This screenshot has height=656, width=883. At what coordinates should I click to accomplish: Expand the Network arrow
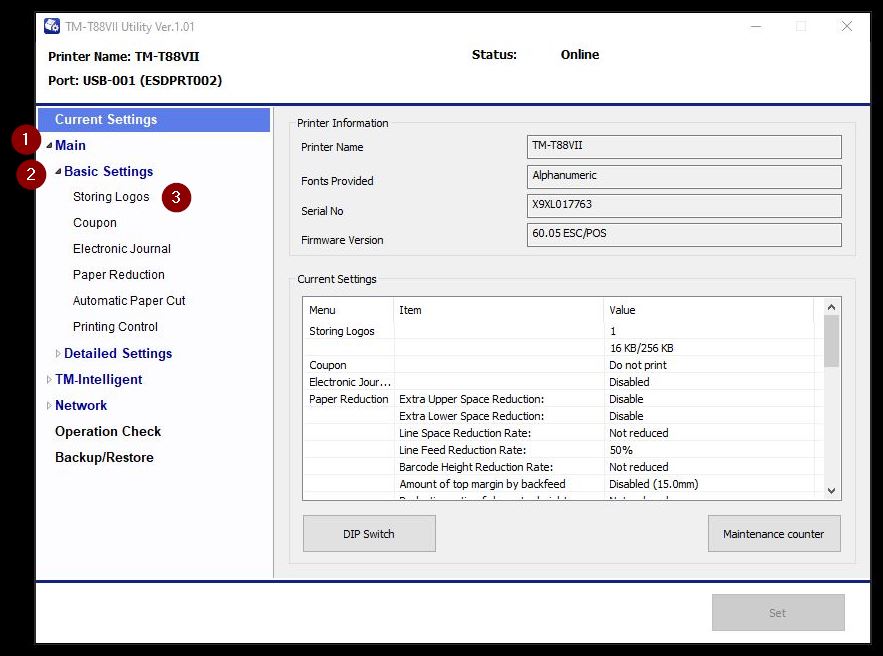(x=49, y=405)
